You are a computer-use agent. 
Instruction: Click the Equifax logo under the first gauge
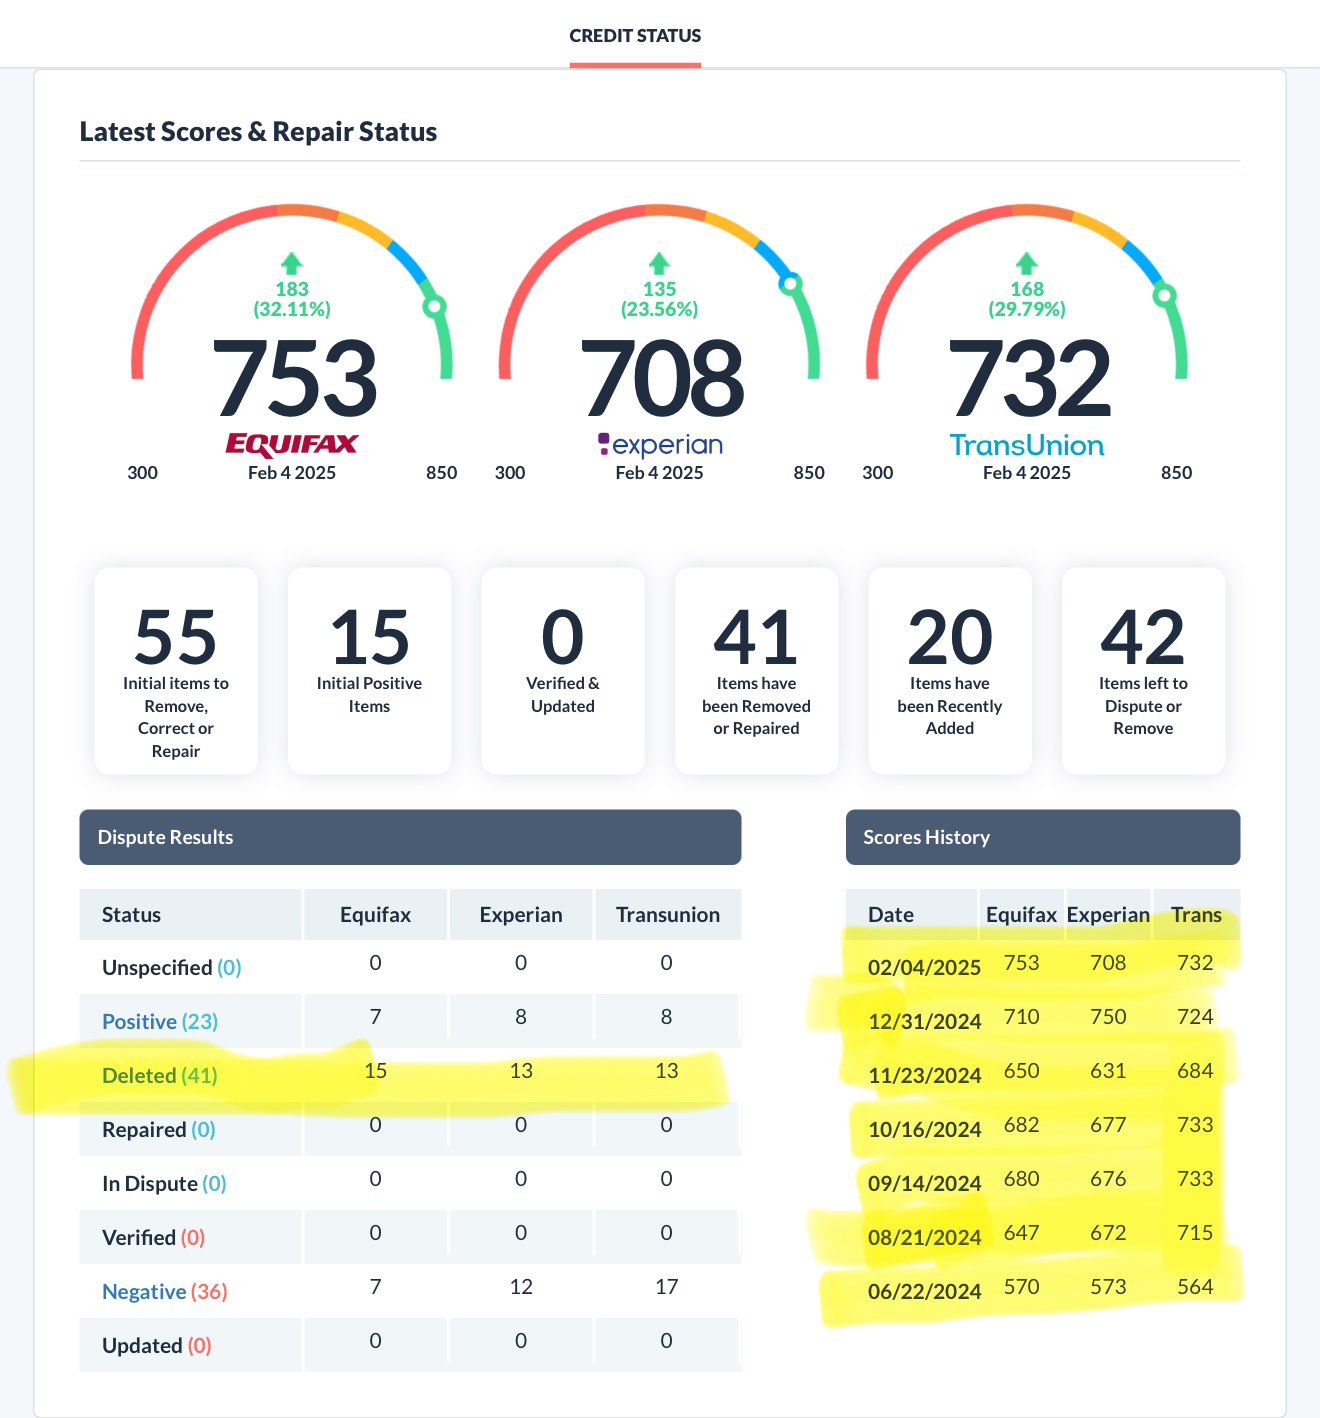(x=291, y=444)
